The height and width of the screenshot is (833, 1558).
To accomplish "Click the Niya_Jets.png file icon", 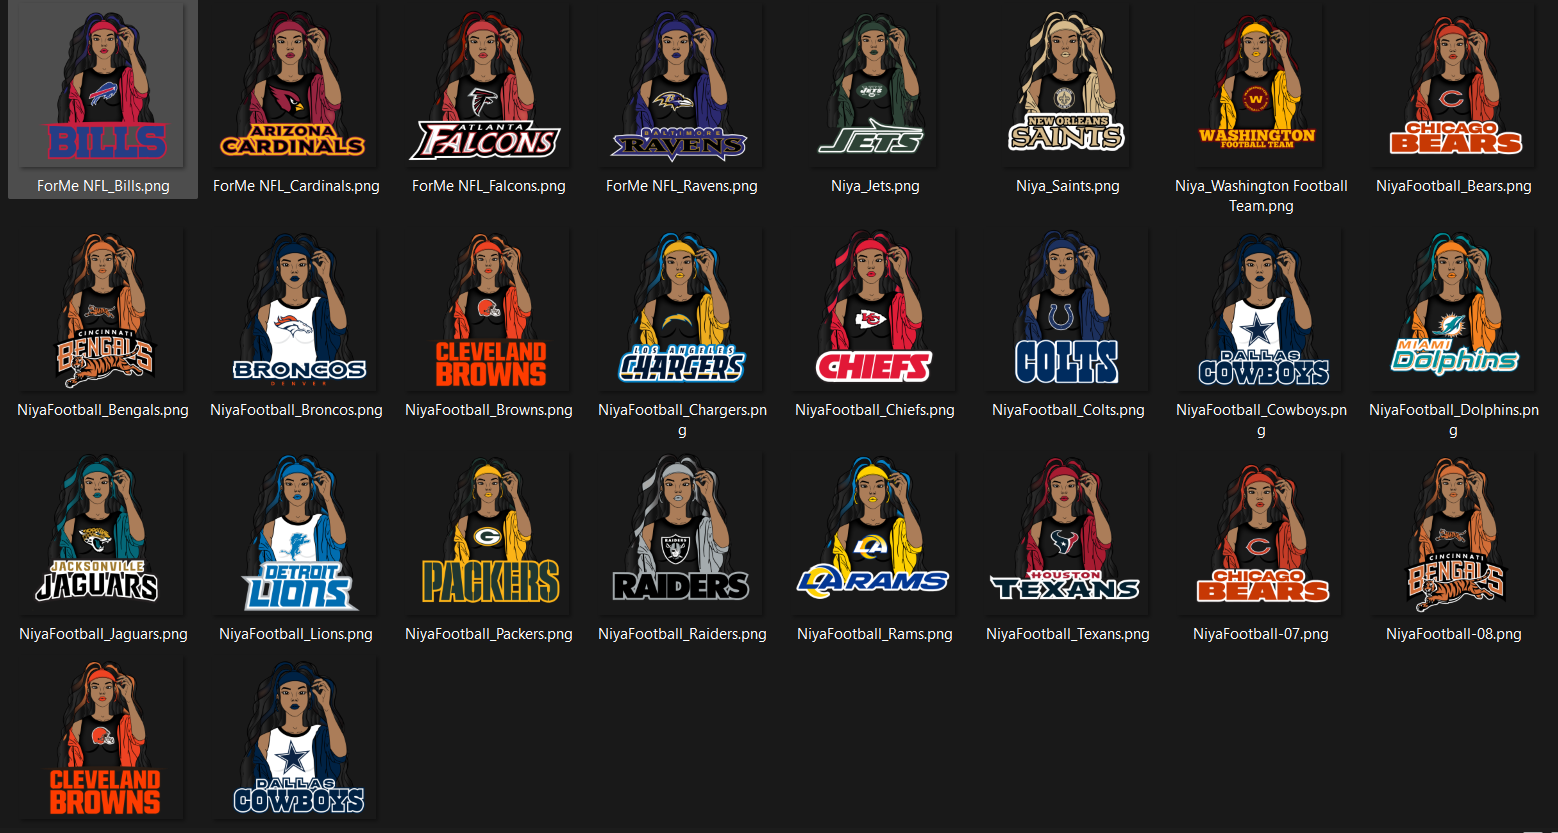I will point(875,90).
